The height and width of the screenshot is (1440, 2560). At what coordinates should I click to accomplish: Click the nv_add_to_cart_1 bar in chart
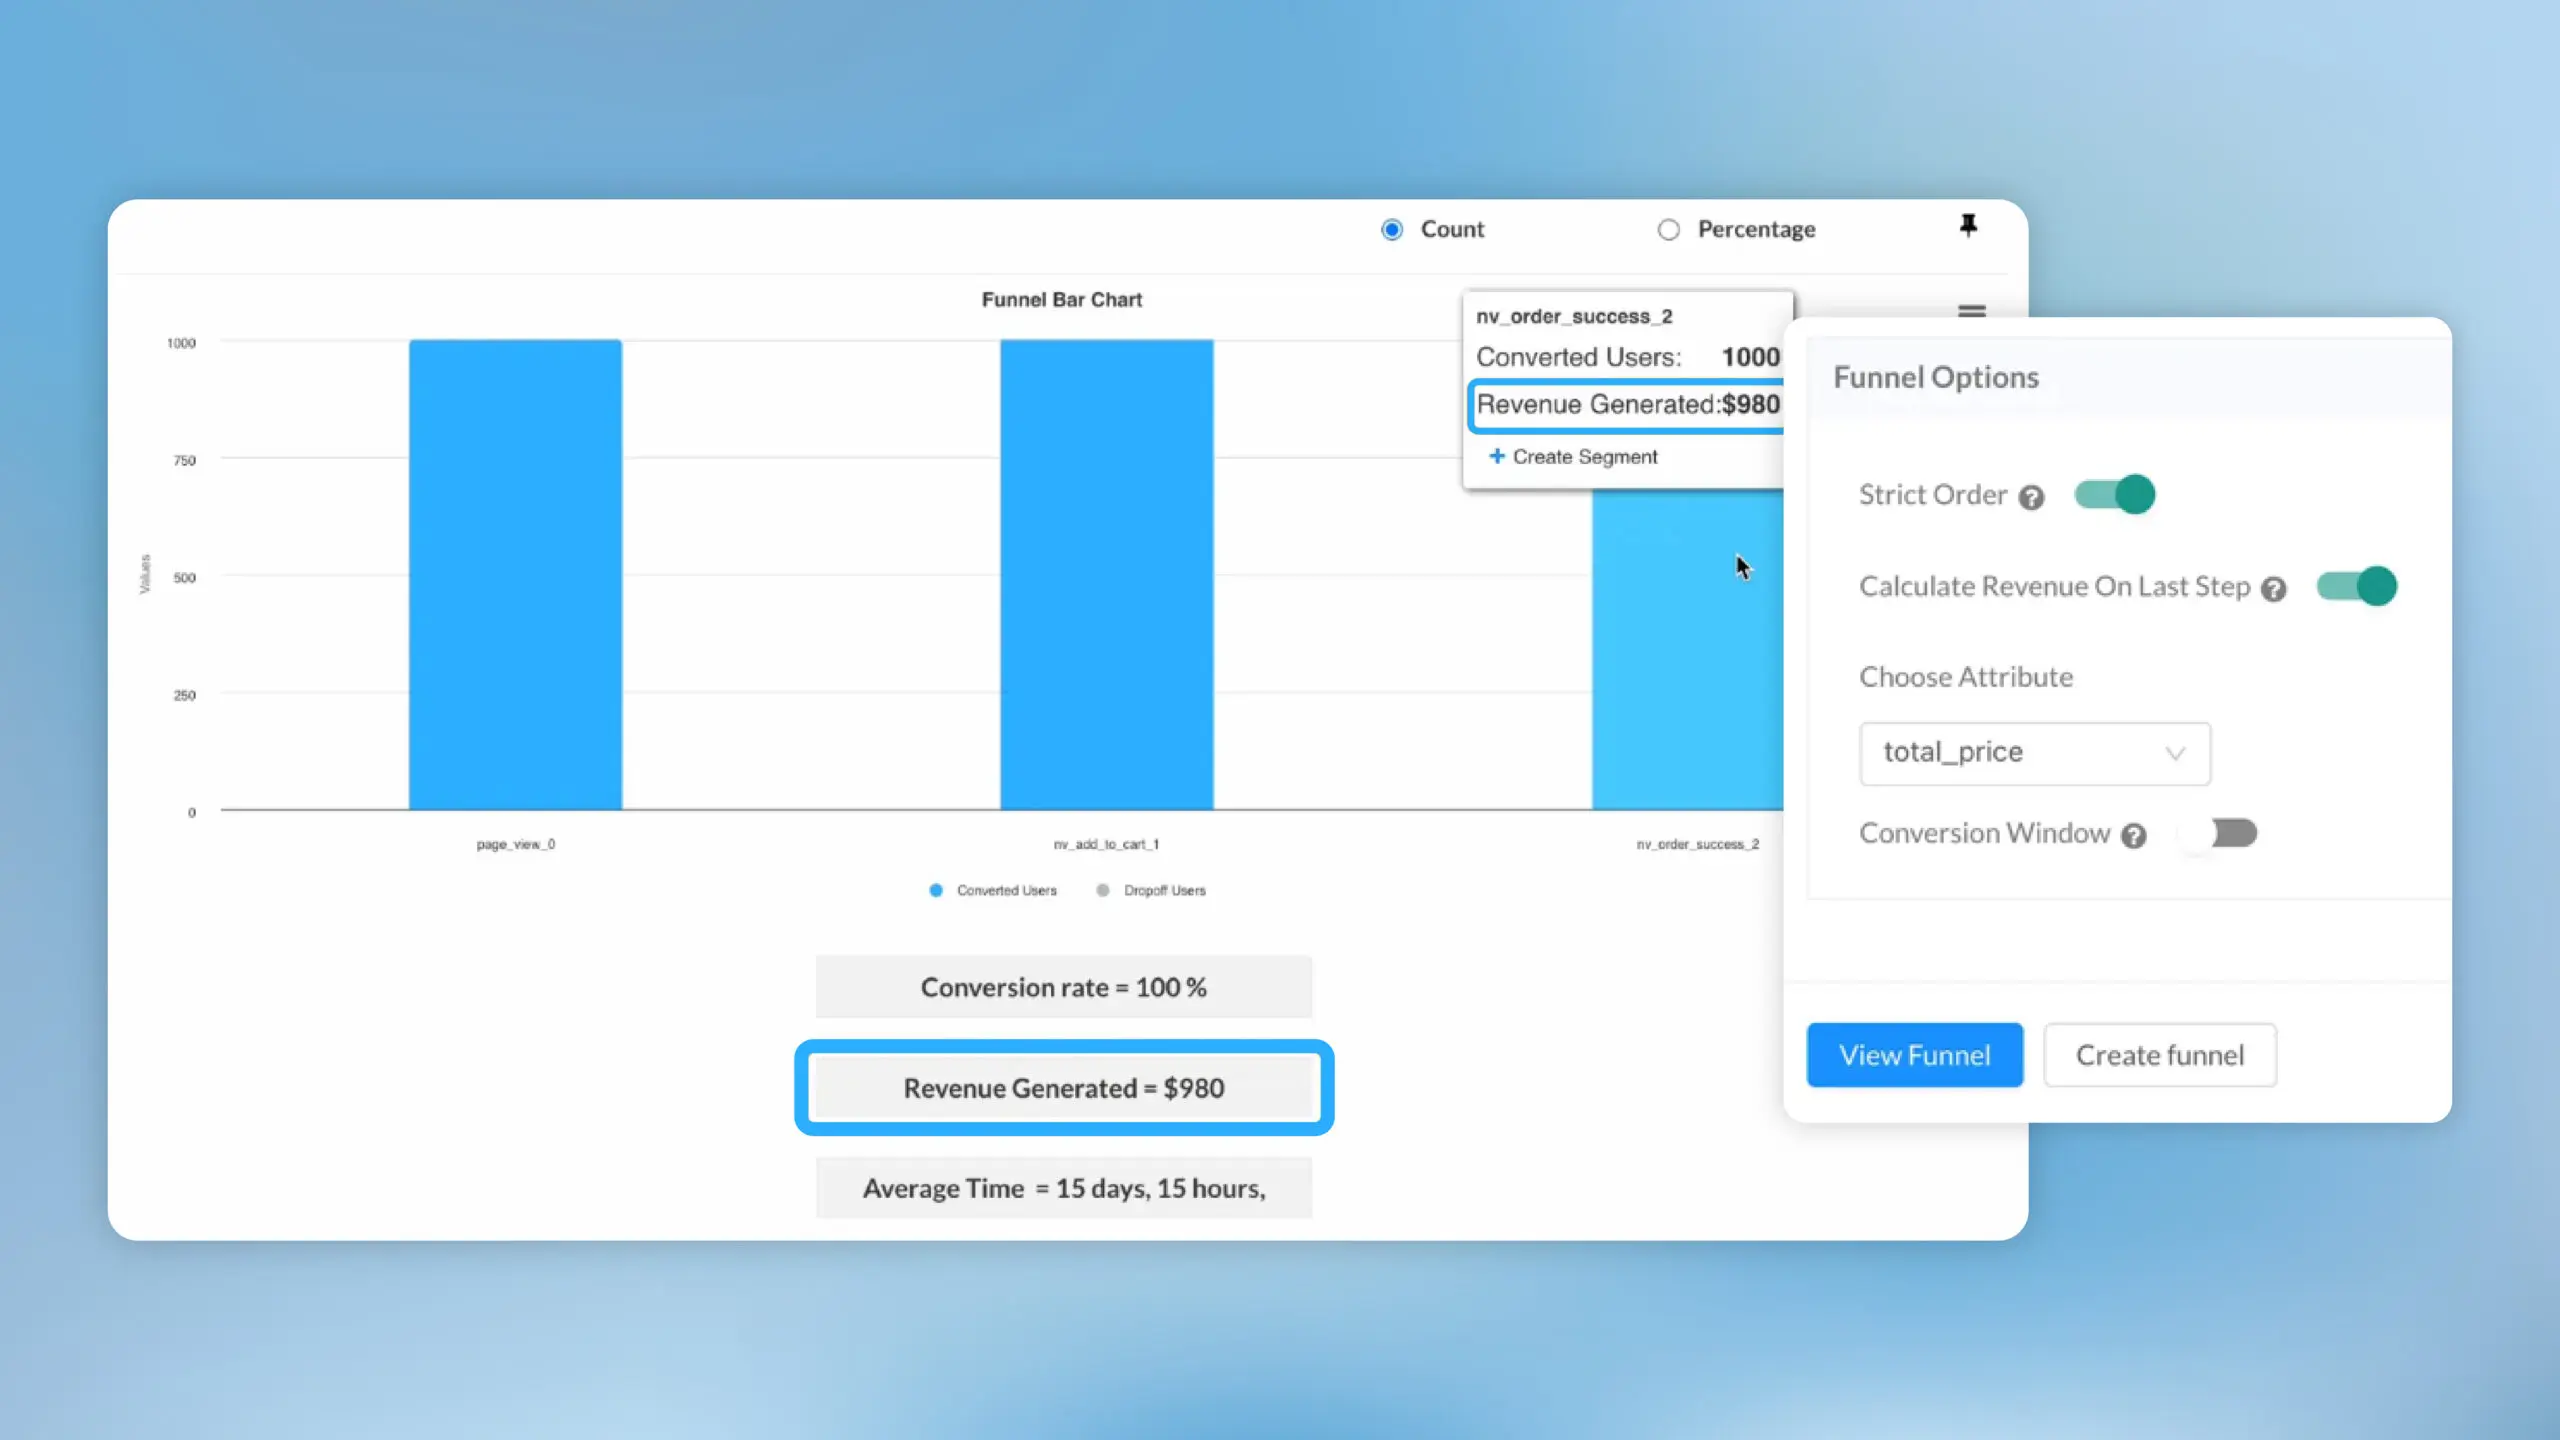(x=1106, y=575)
